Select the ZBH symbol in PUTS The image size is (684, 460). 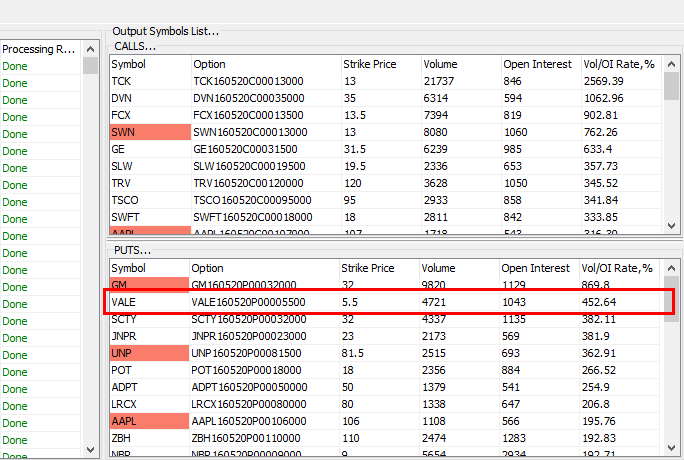tap(121, 438)
